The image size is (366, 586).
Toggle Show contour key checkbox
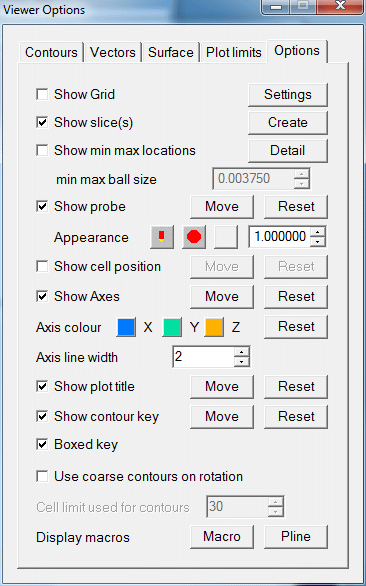click(x=42, y=416)
